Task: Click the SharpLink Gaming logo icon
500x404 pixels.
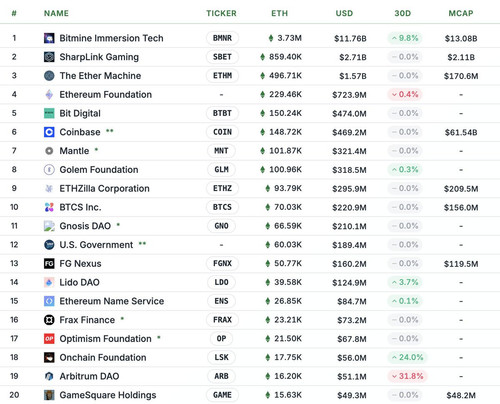Action: click(49, 57)
